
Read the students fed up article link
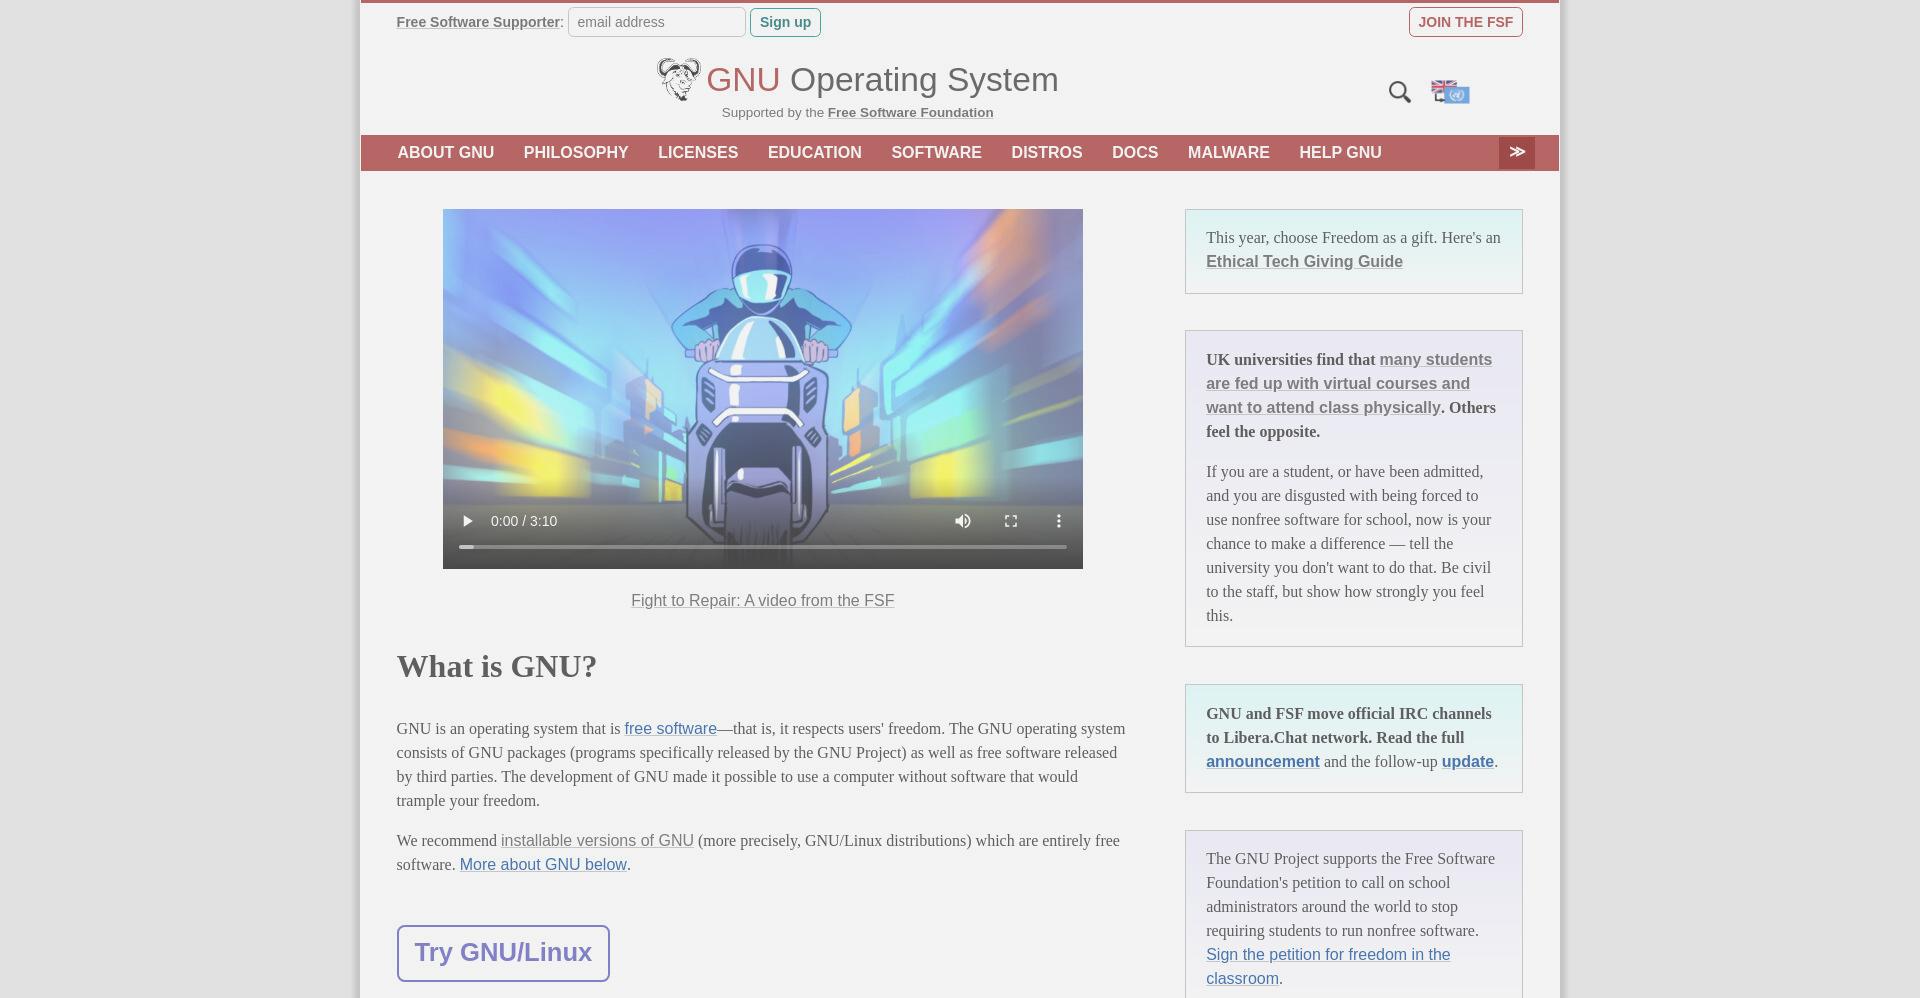[1349, 384]
